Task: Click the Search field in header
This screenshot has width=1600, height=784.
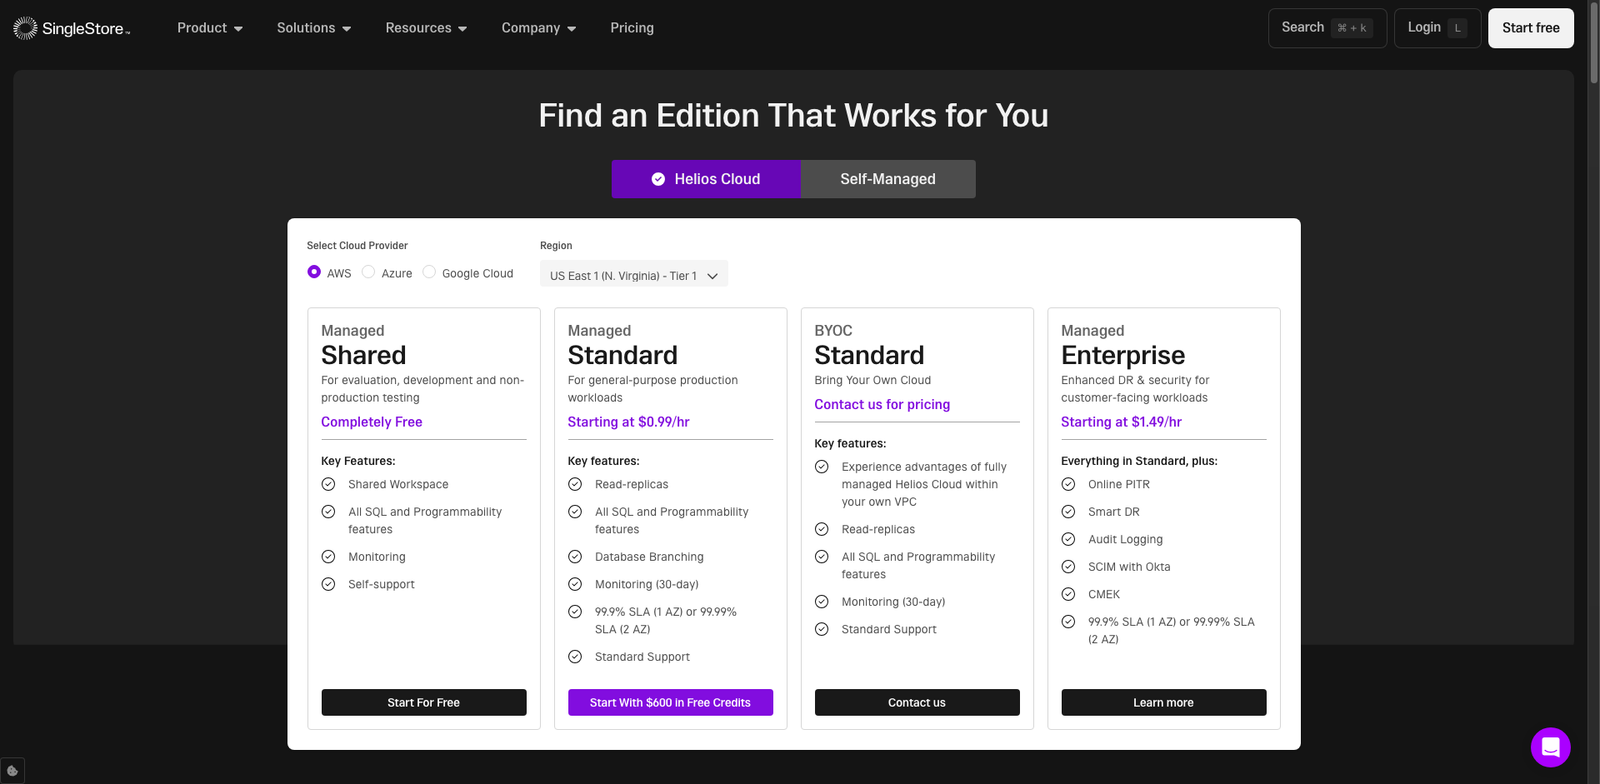Action: 1326,28
